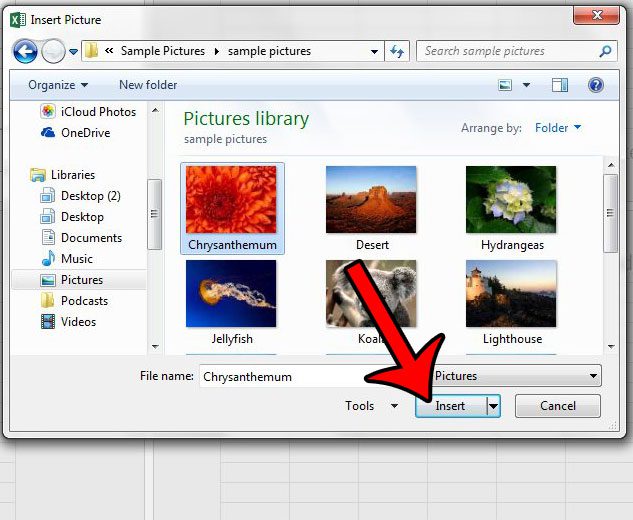
Task: Toggle the preview pane icon
Action: pyautogui.click(x=560, y=85)
